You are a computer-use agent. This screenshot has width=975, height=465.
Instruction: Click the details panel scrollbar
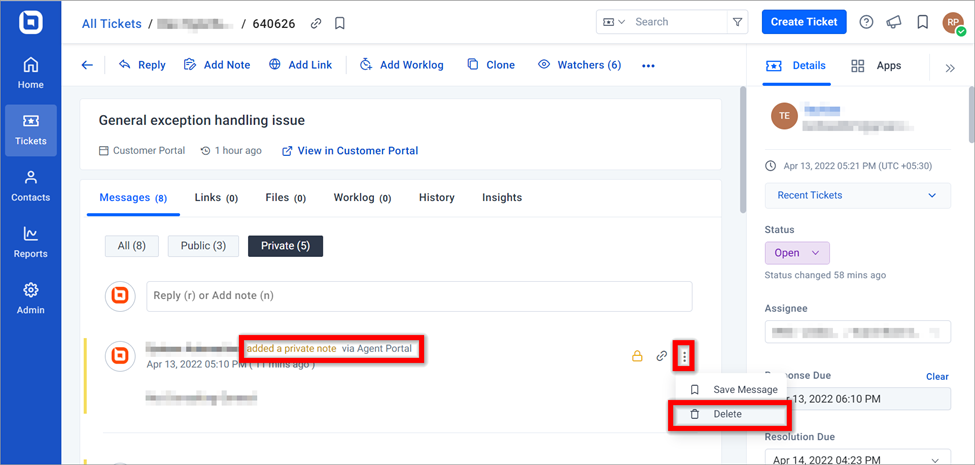click(971, 116)
